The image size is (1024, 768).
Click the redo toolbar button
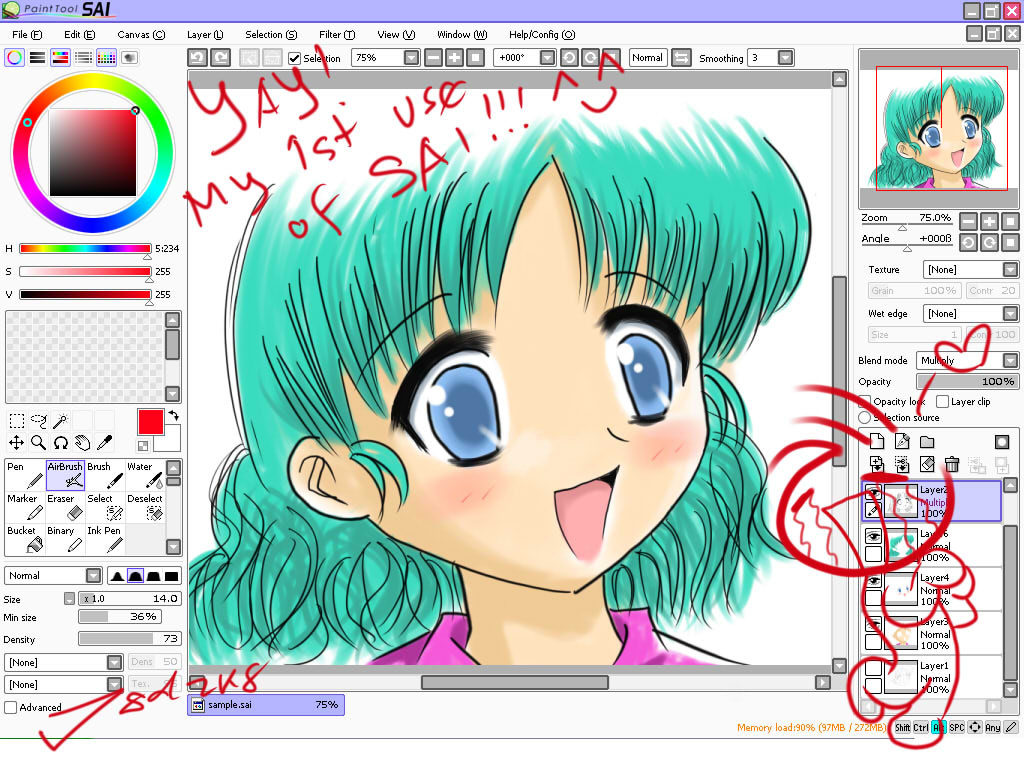coord(221,57)
